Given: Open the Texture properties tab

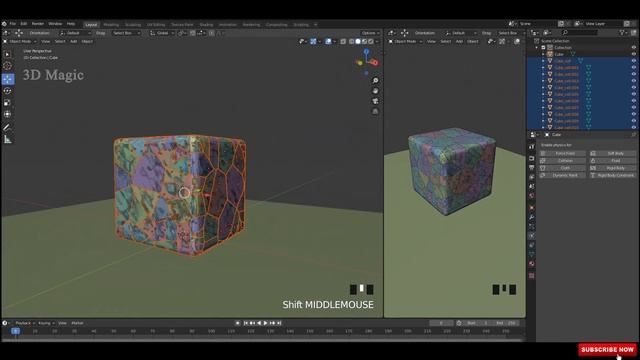Looking at the screenshot, I should (x=531, y=276).
